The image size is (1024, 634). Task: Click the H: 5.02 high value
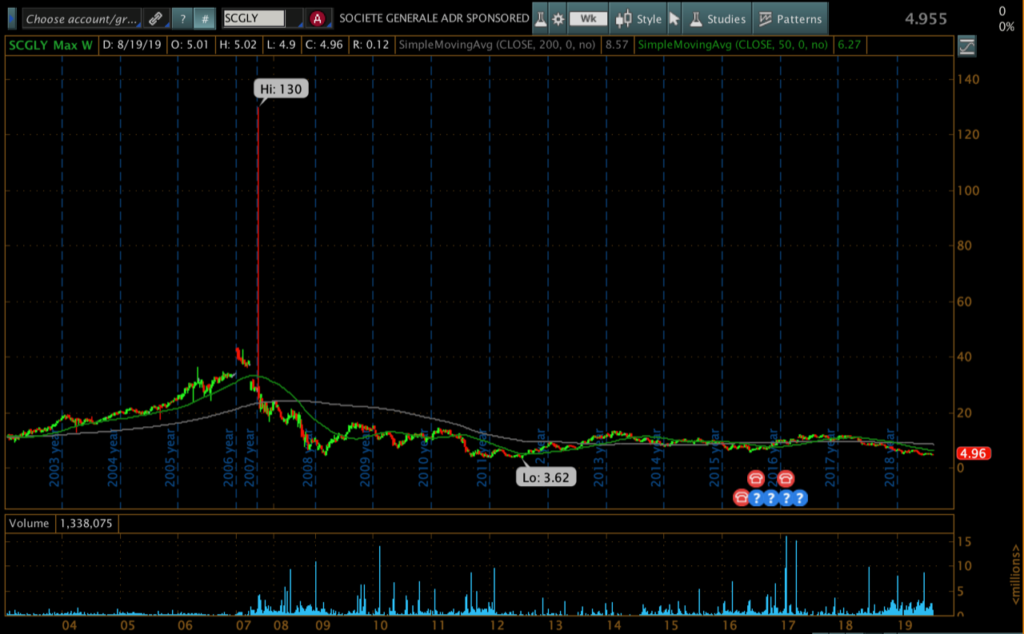238,45
